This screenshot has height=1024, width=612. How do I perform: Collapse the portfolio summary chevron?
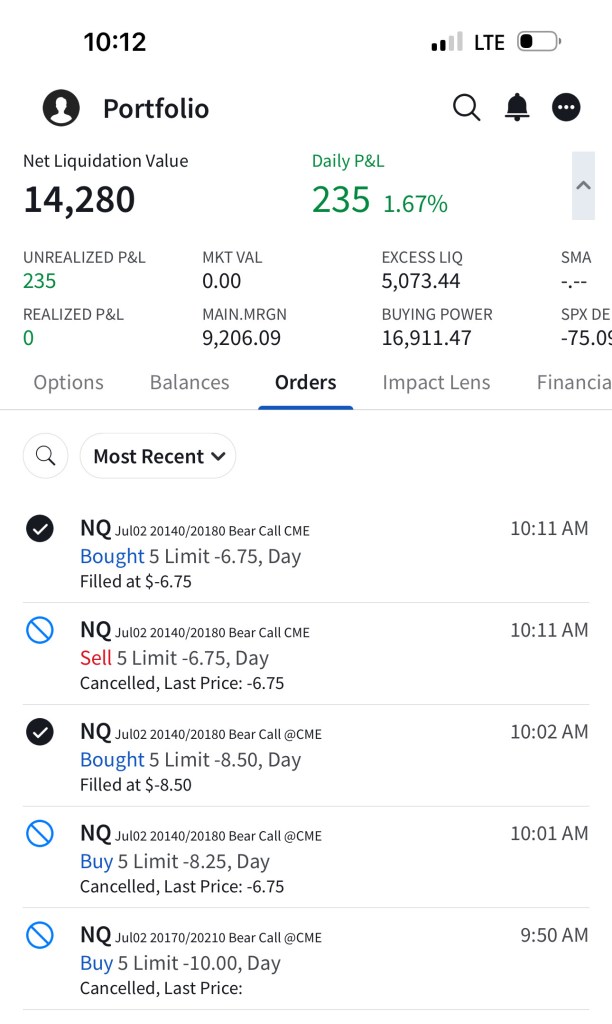pos(583,185)
